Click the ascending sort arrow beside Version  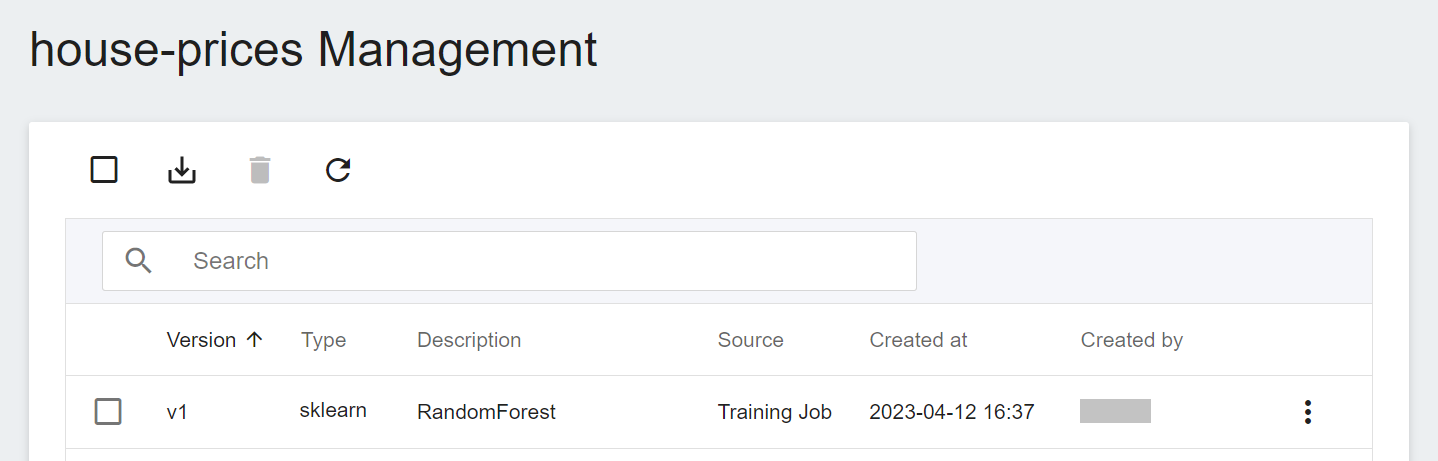point(254,340)
